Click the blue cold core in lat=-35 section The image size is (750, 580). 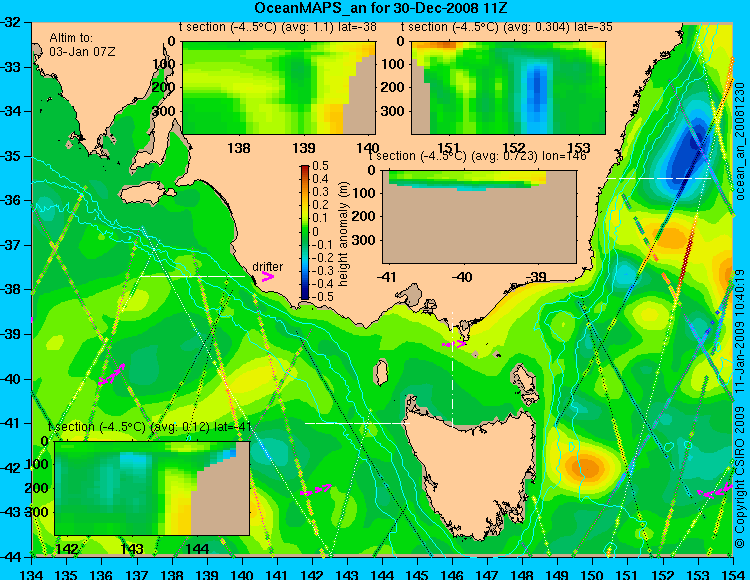click(537, 93)
